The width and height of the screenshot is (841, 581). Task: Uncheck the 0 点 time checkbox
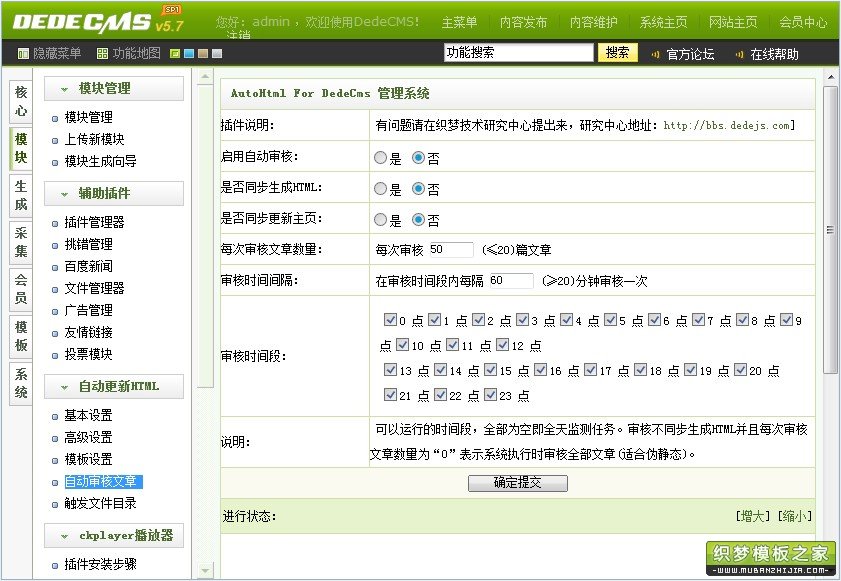(390, 320)
